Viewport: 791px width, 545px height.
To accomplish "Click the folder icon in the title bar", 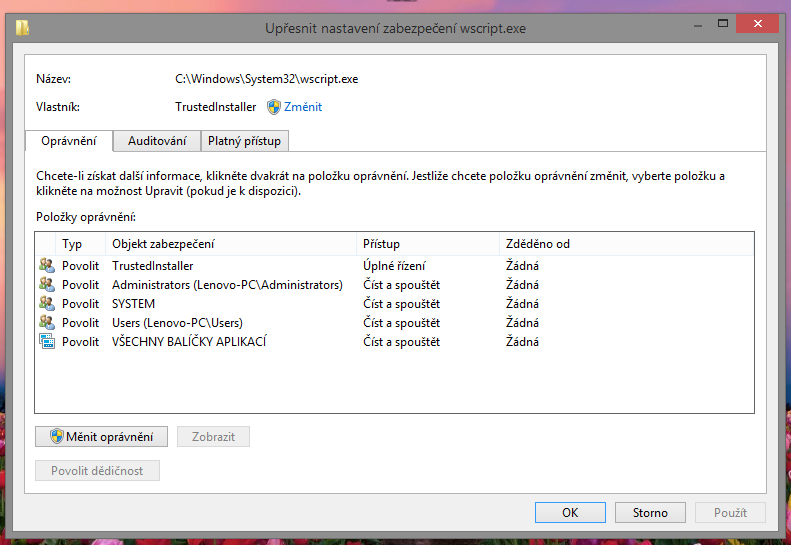I will click(22, 28).
